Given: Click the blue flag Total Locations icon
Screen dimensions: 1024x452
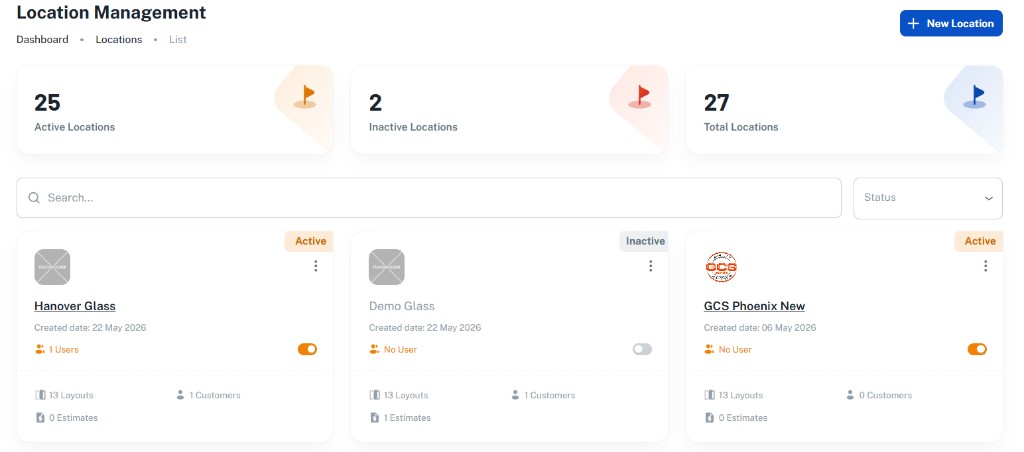Looking at the screenshot, I should 974,97.
